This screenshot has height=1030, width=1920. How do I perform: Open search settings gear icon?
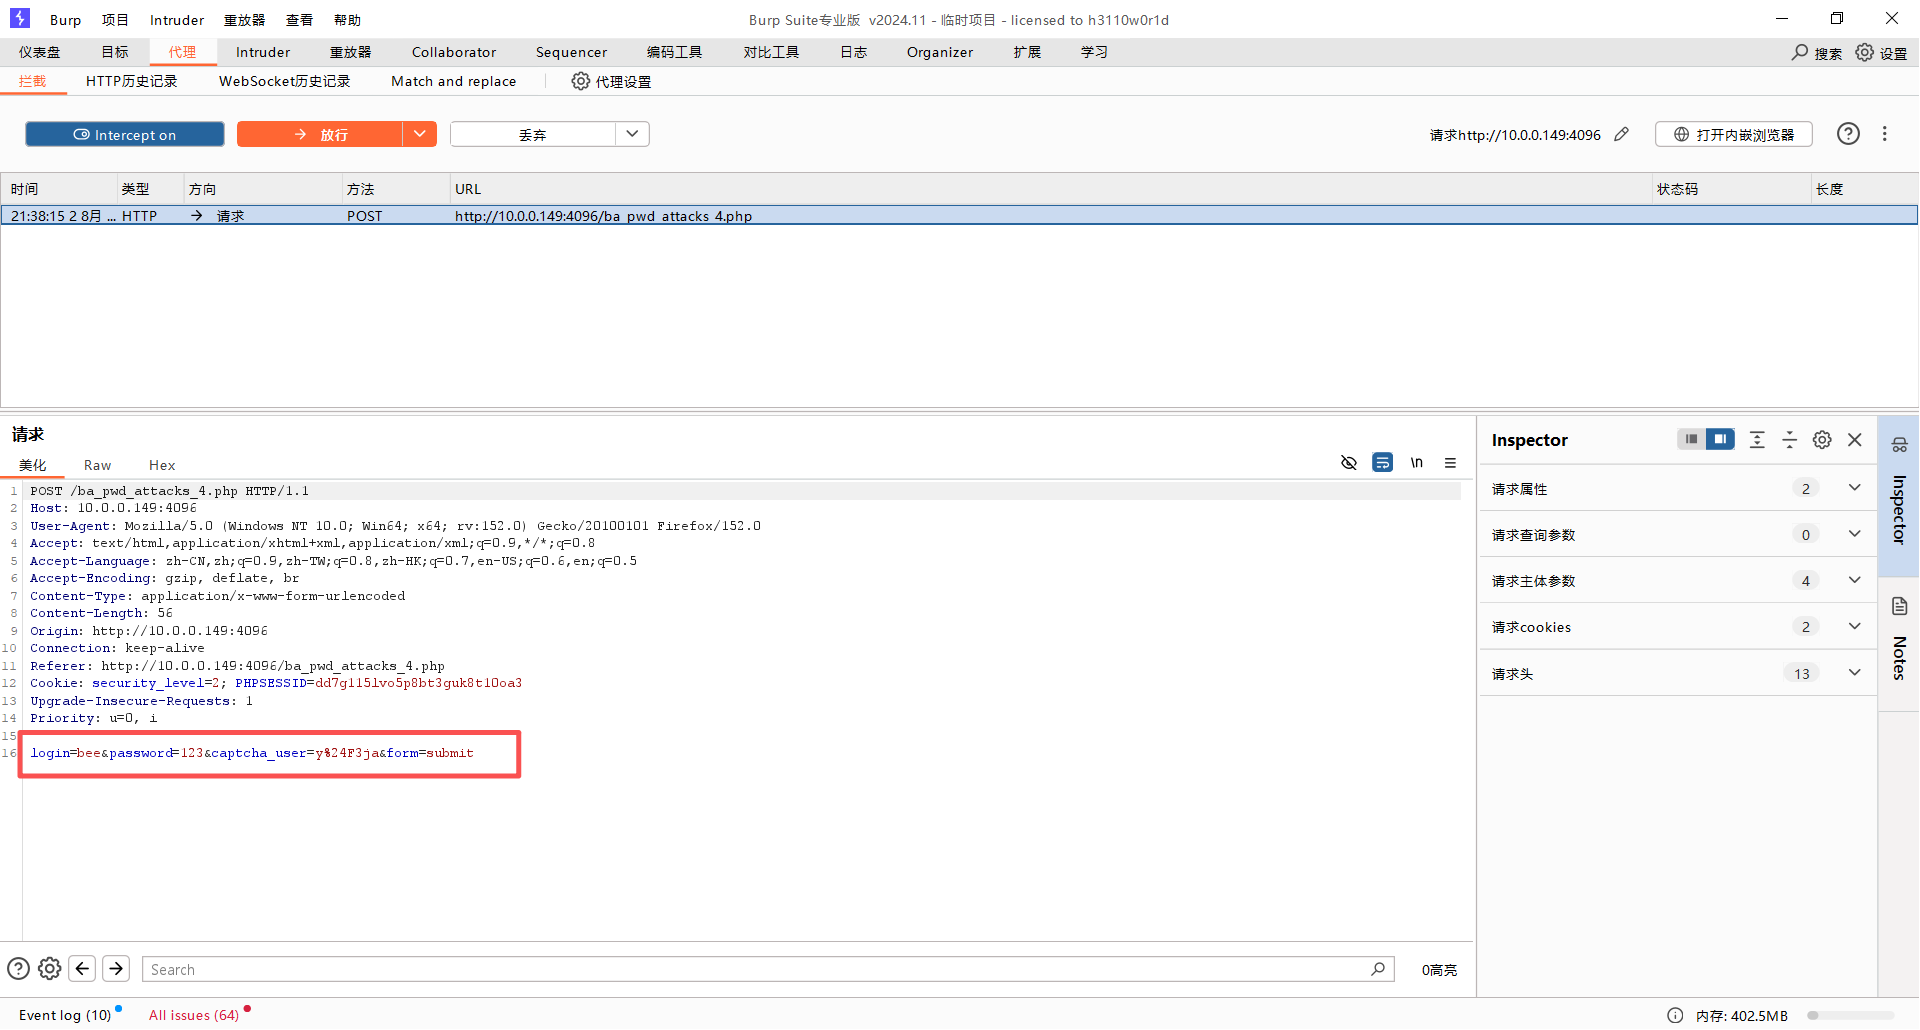[x=50, y=968]
